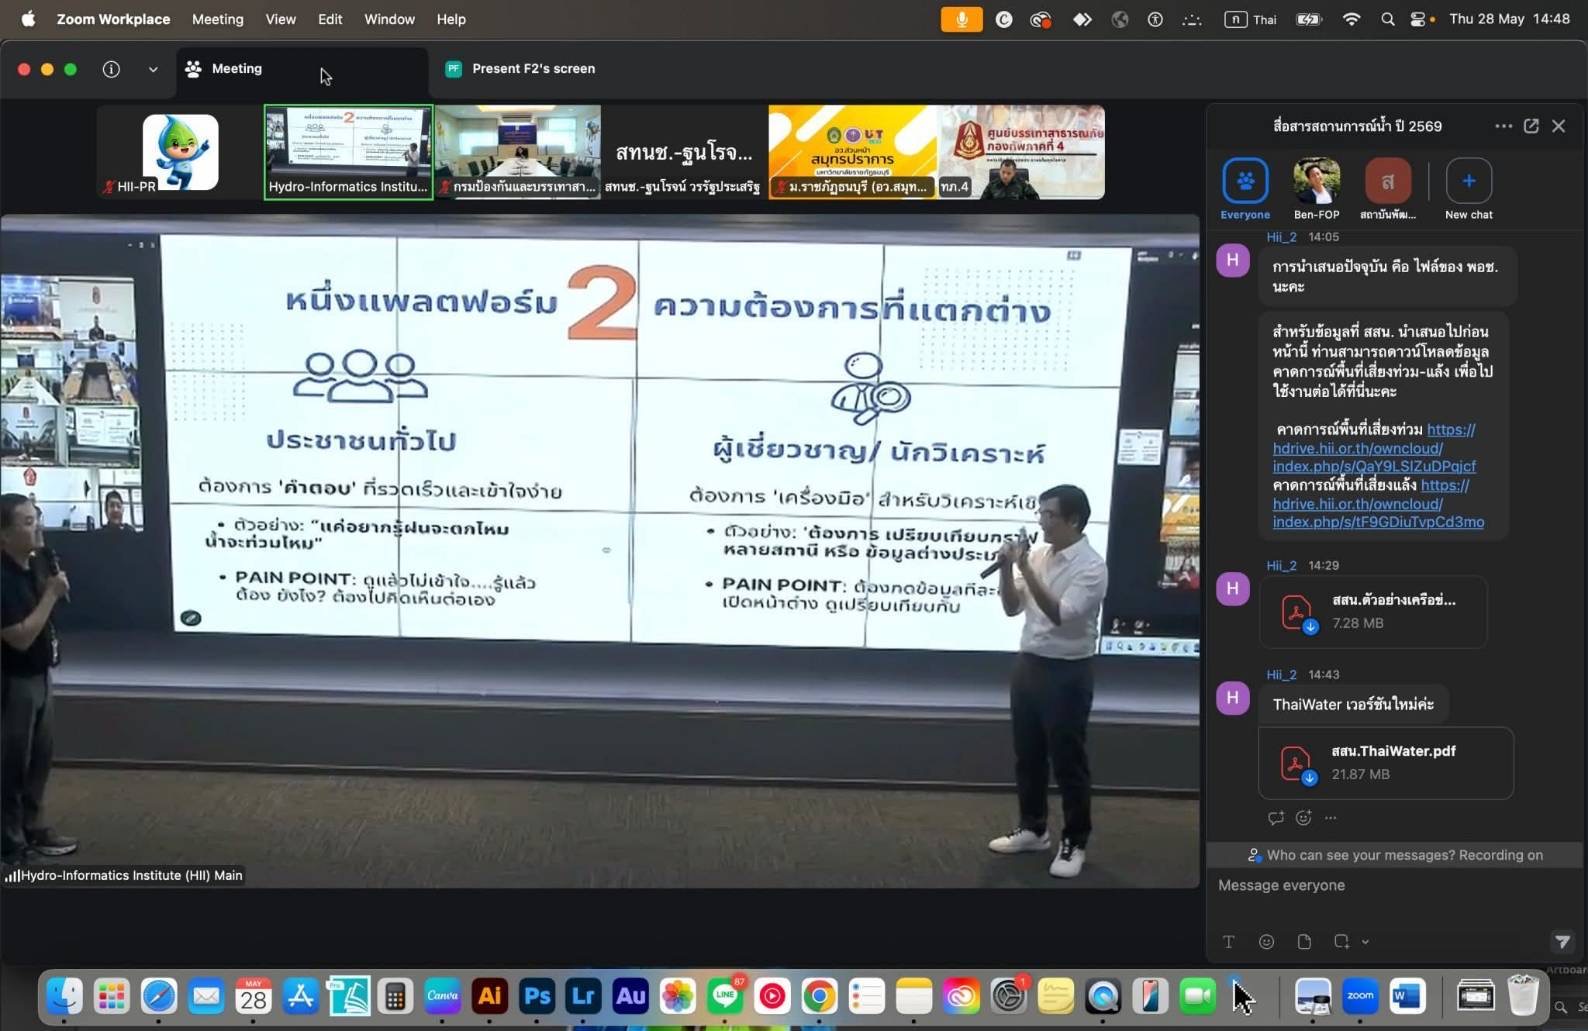Open the meeting info icon
1588x1031 pixels.
111,69
